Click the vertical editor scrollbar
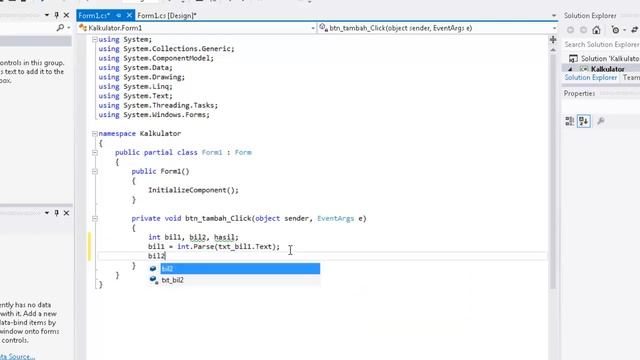The image size is (640, 360). [553, 171]
